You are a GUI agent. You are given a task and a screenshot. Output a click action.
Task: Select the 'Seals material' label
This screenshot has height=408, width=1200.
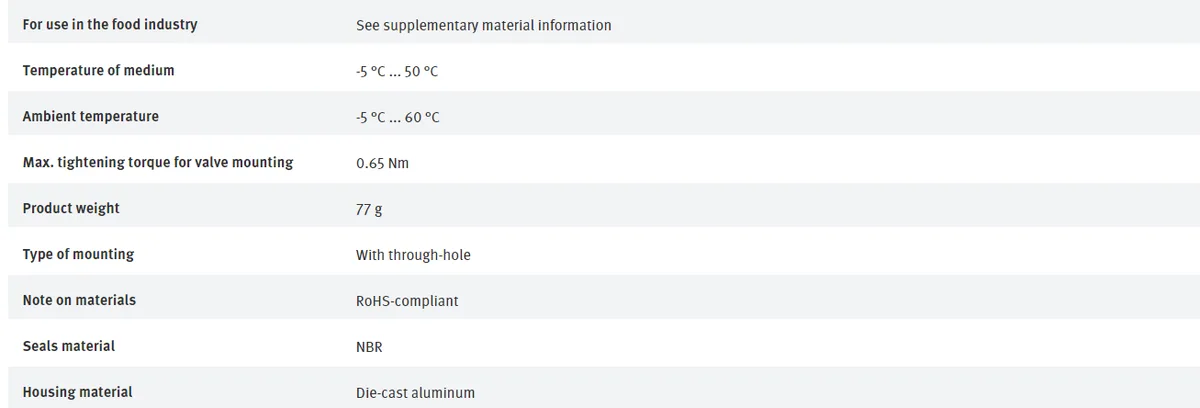click(68, 346)
